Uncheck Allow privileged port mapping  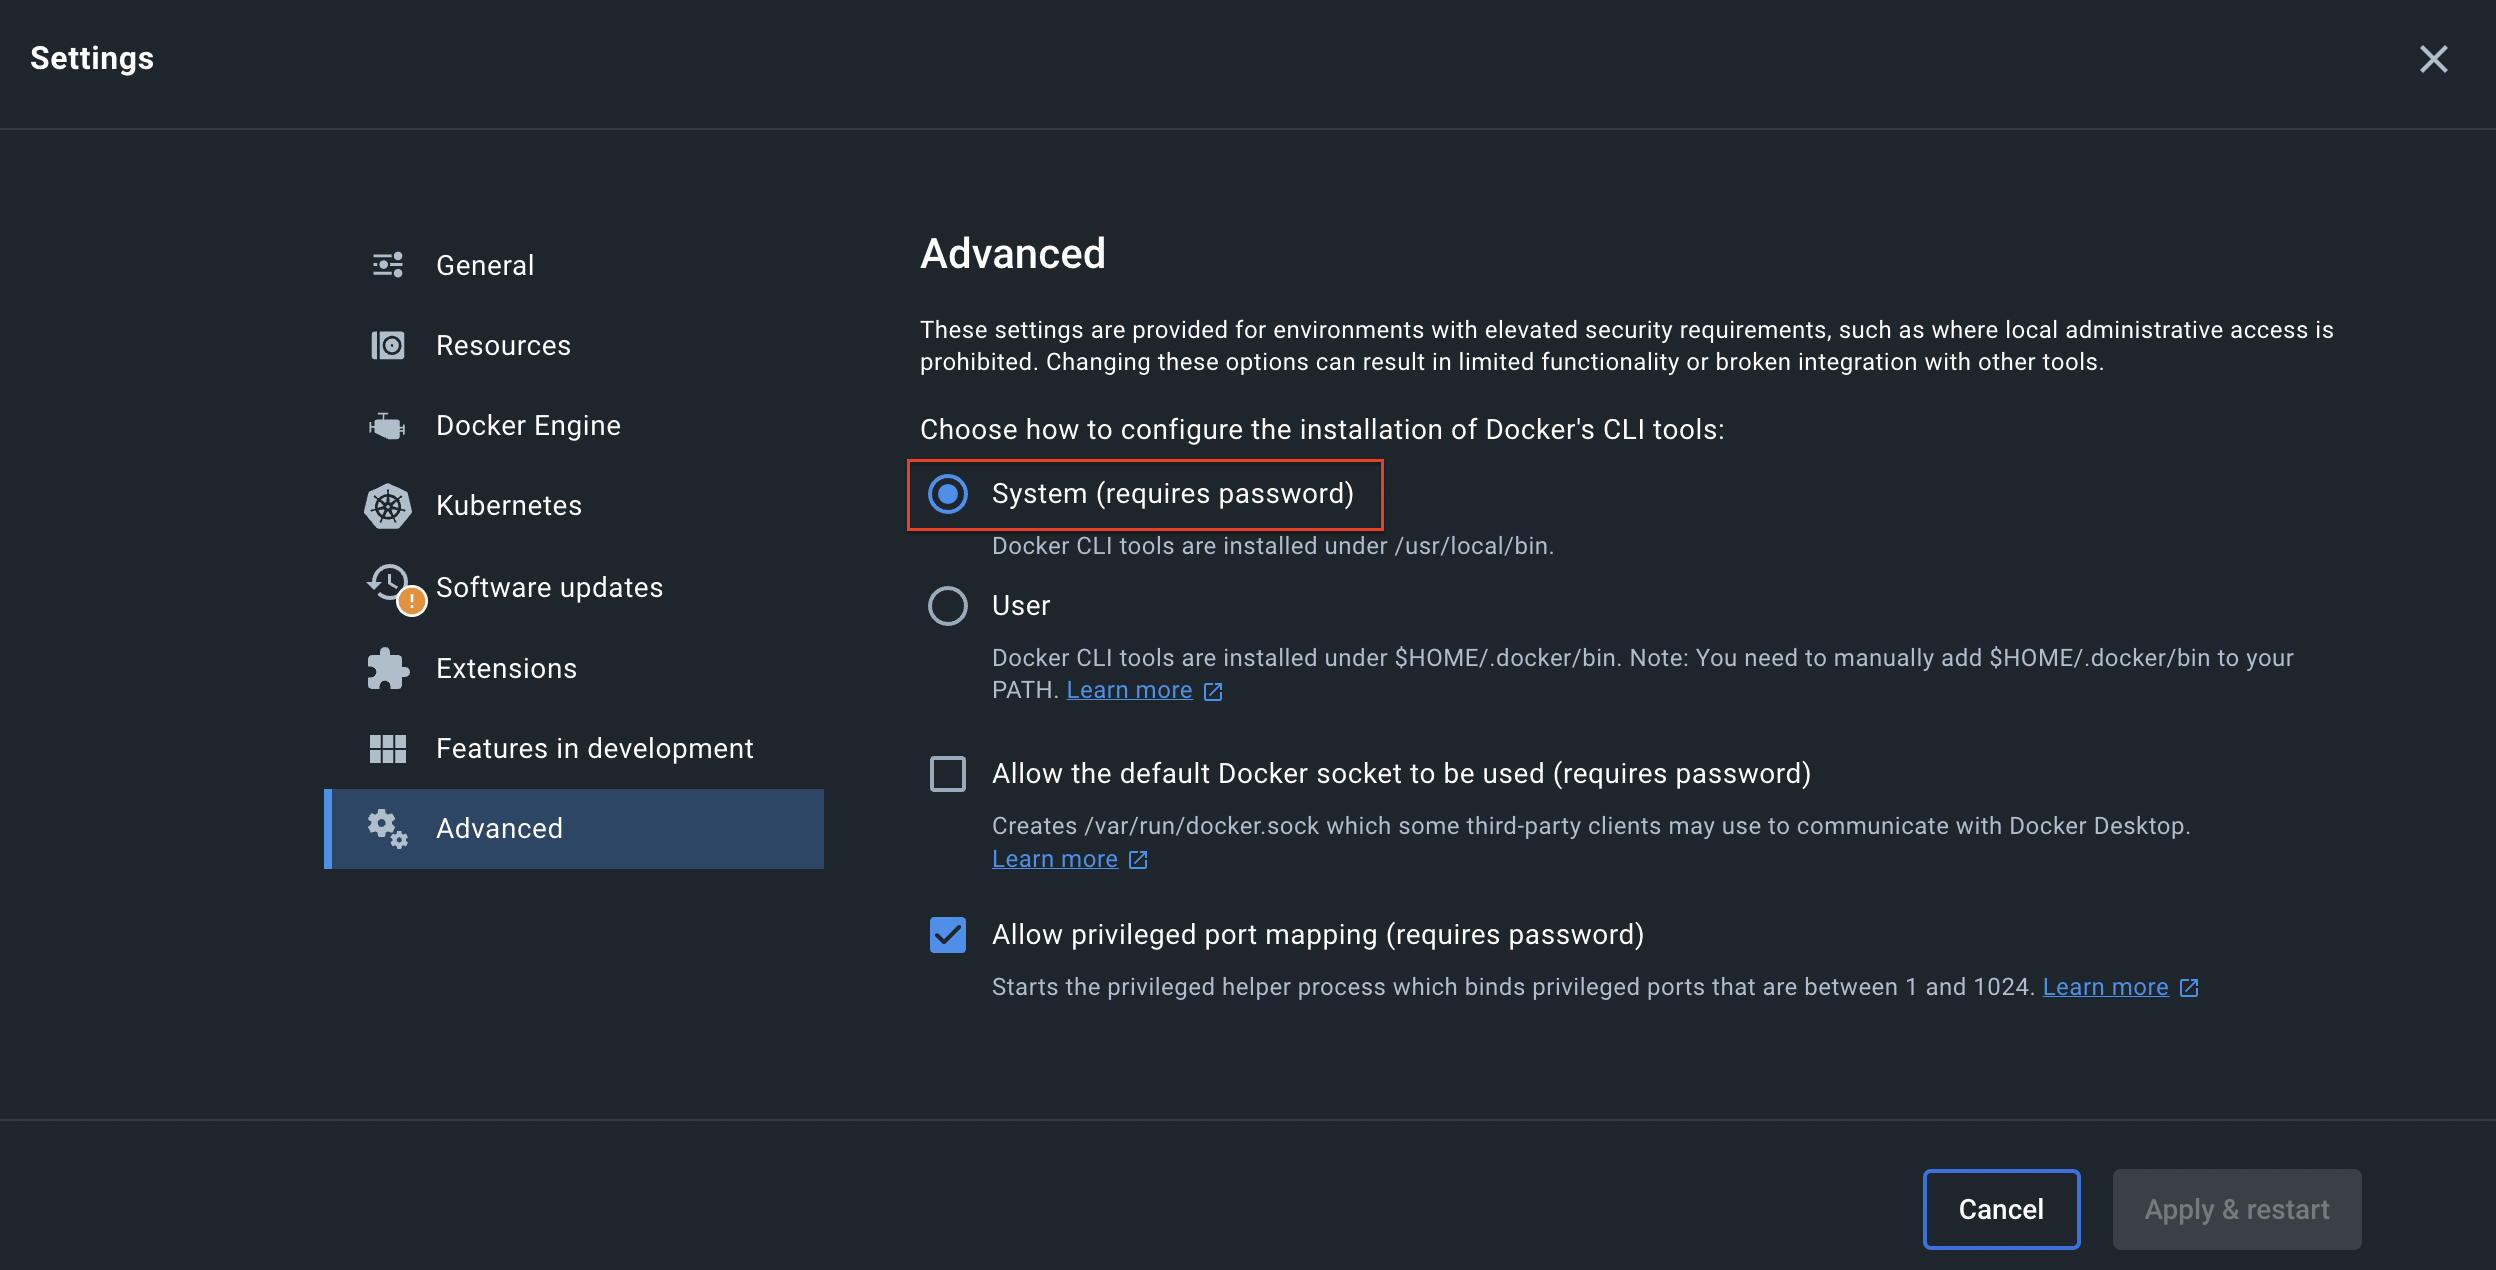pos(948,935)
